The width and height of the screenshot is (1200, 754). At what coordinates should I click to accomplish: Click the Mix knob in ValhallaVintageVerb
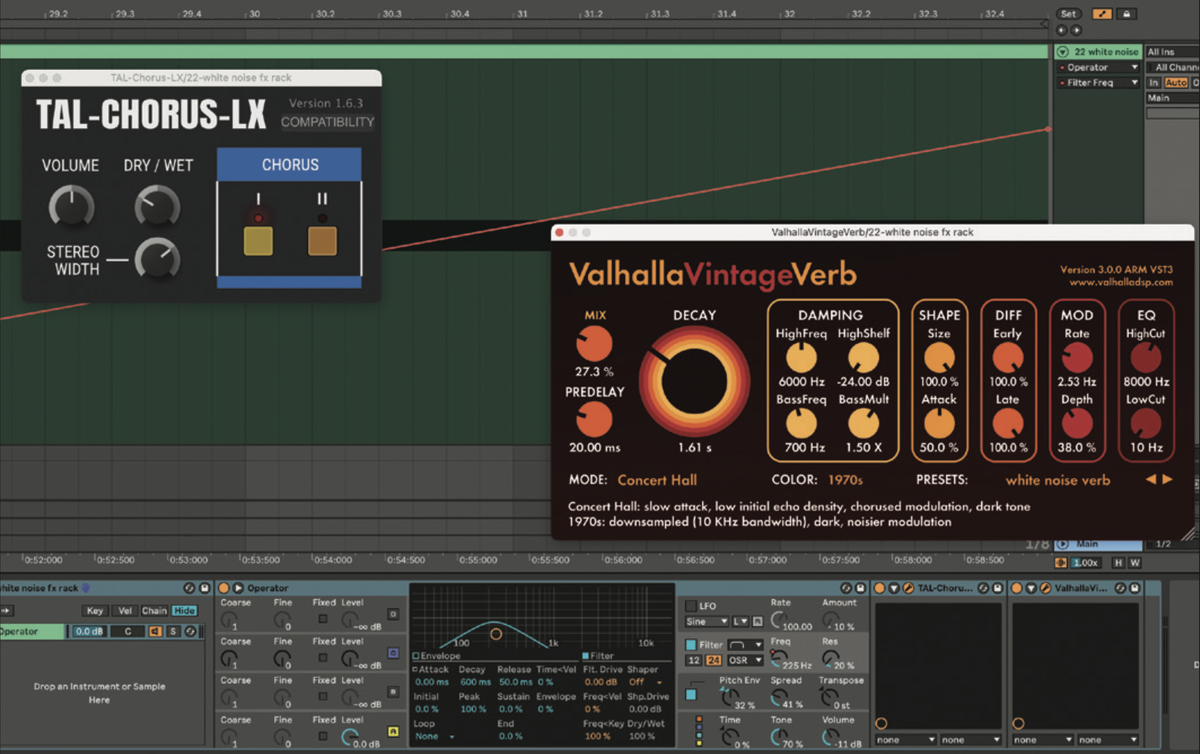tap(594, 344)
